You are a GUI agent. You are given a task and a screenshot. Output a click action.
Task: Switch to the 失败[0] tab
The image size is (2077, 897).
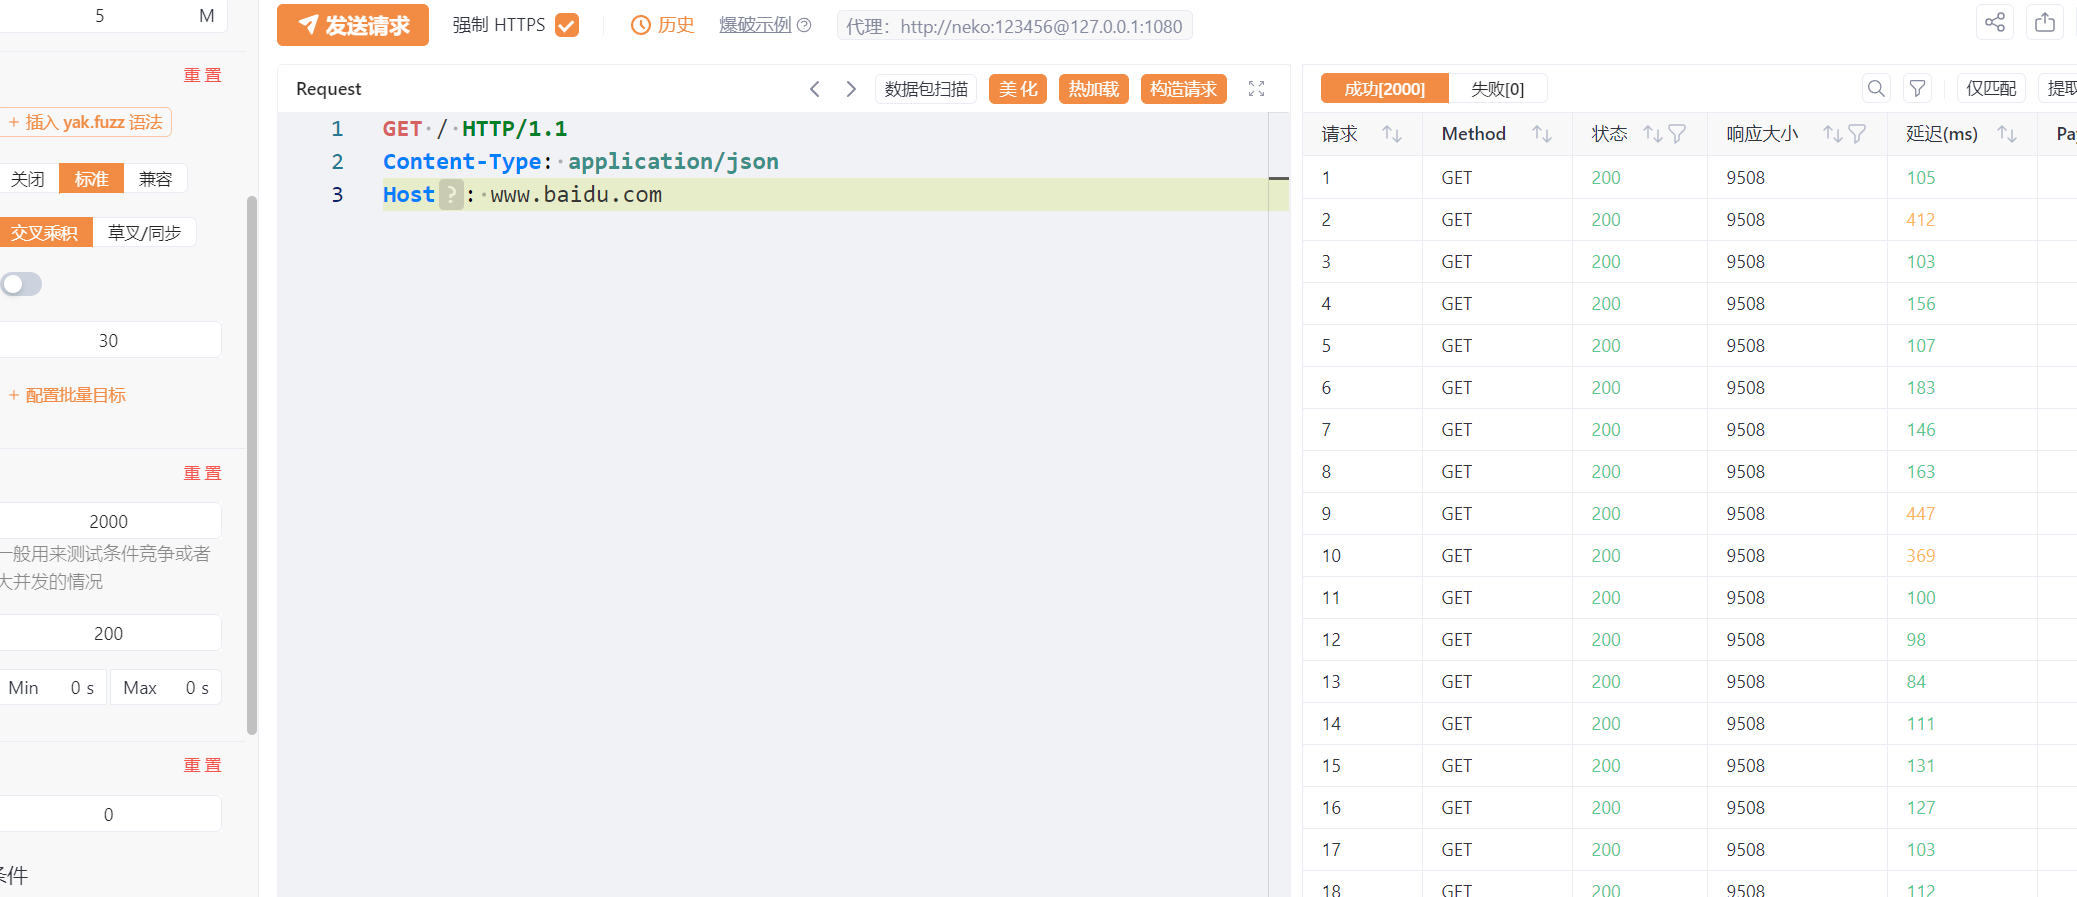click(1497, 89)
